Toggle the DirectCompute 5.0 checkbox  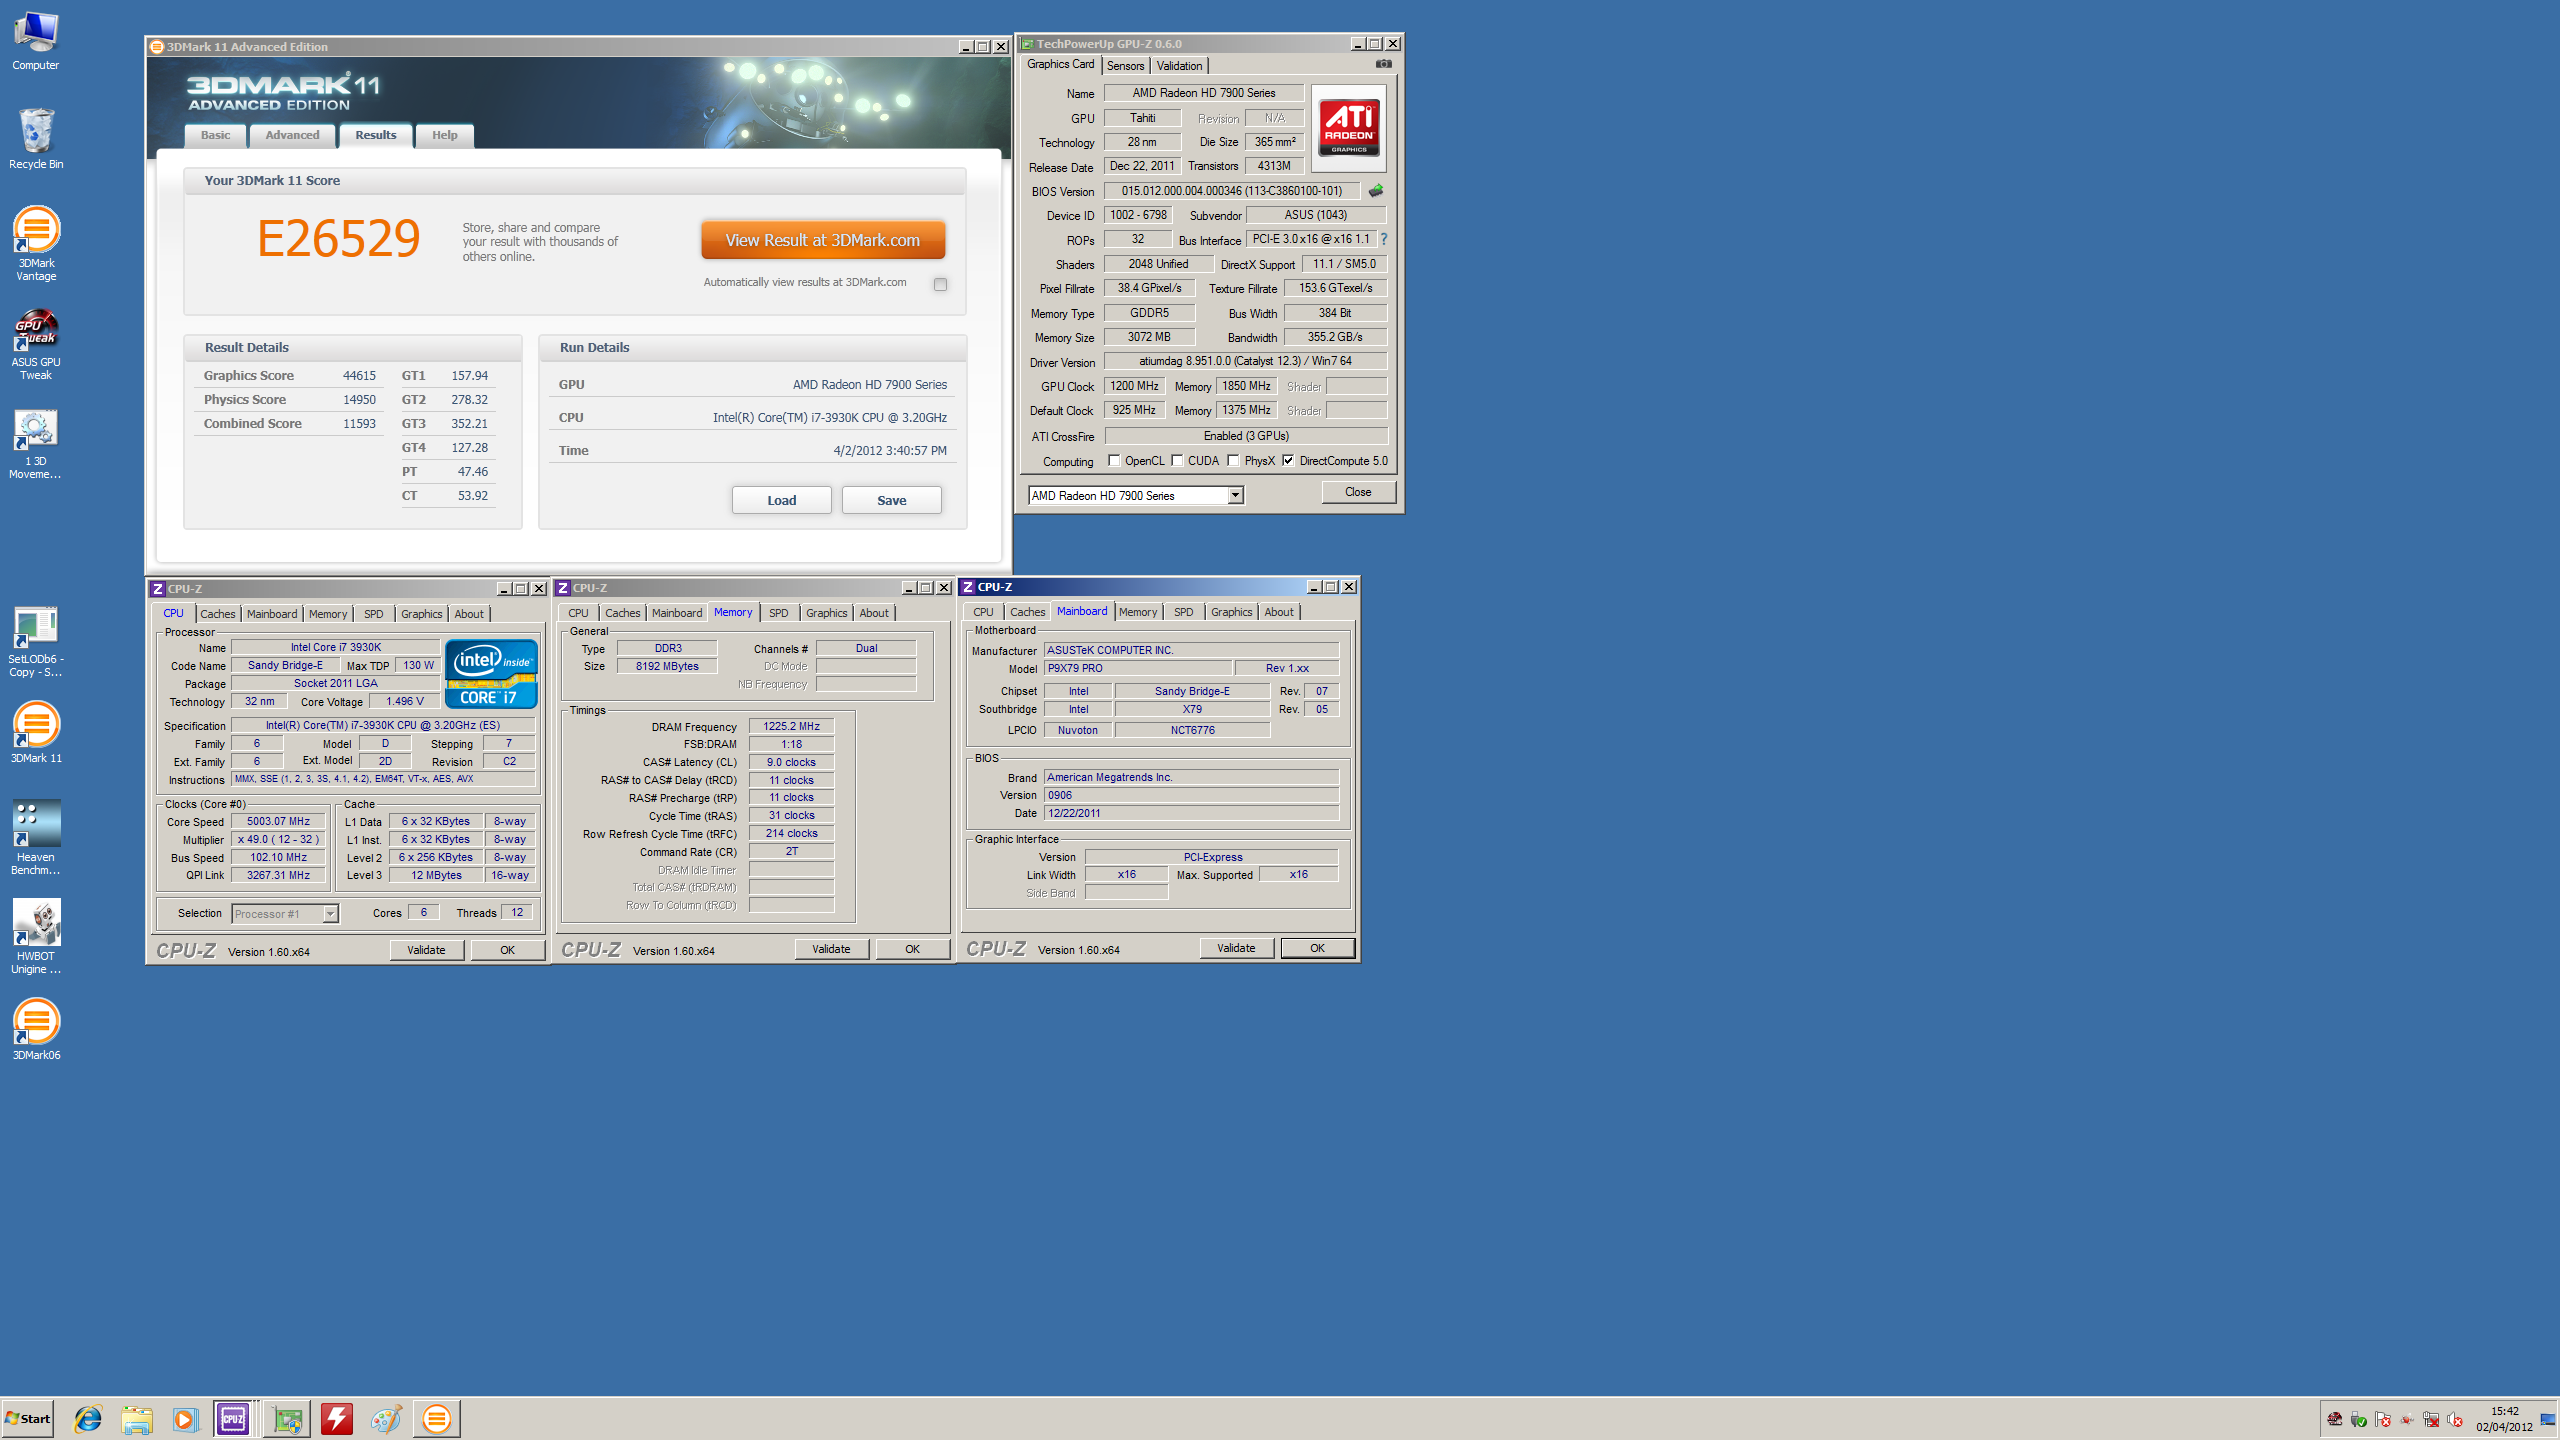1288,461
